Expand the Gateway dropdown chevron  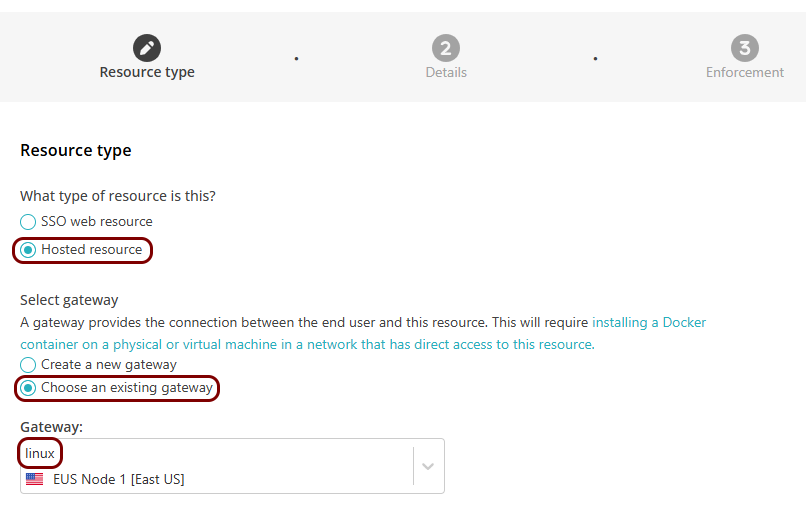(x=428, y=466)
